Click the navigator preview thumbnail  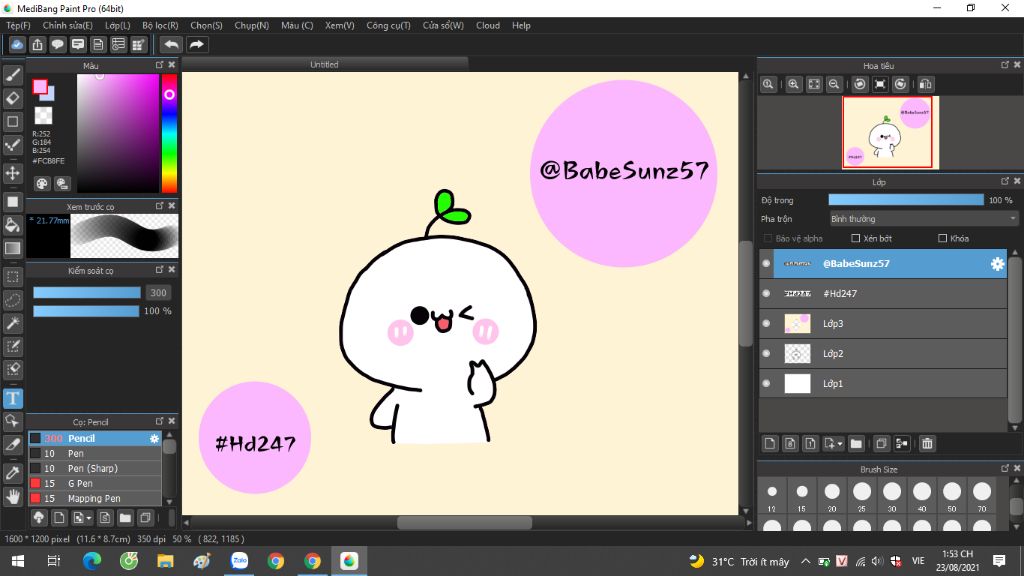pos(888,133)
